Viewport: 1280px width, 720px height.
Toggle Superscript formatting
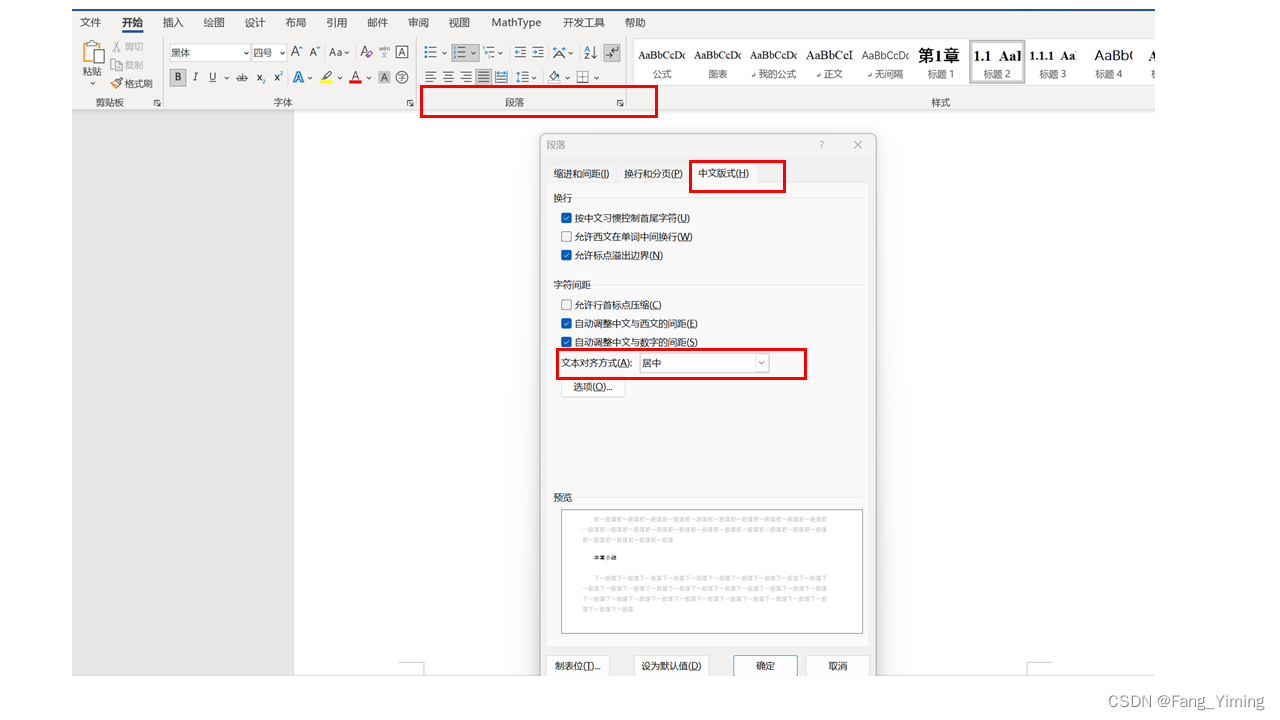tap(279, 77)
